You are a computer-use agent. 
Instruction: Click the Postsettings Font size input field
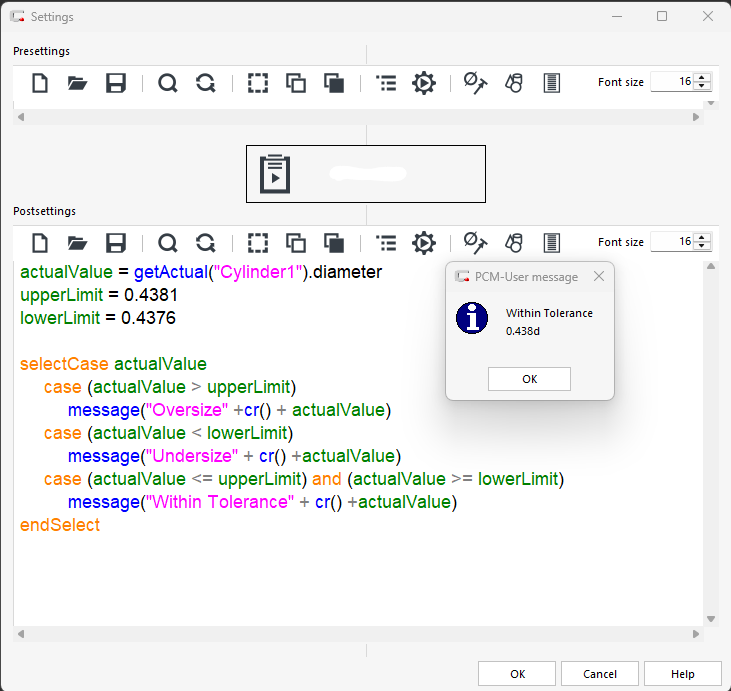(671, 242)
